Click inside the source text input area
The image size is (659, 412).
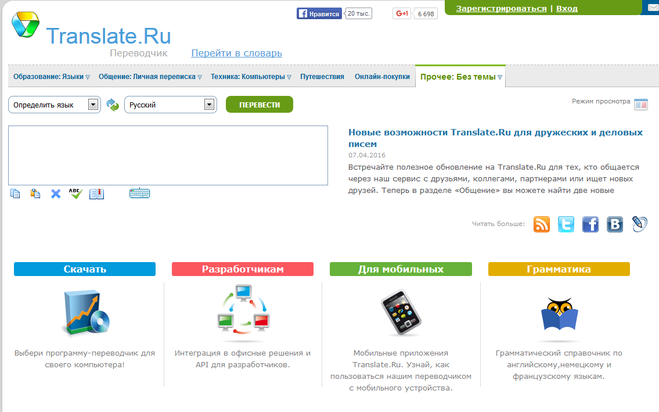coord(168,155)
